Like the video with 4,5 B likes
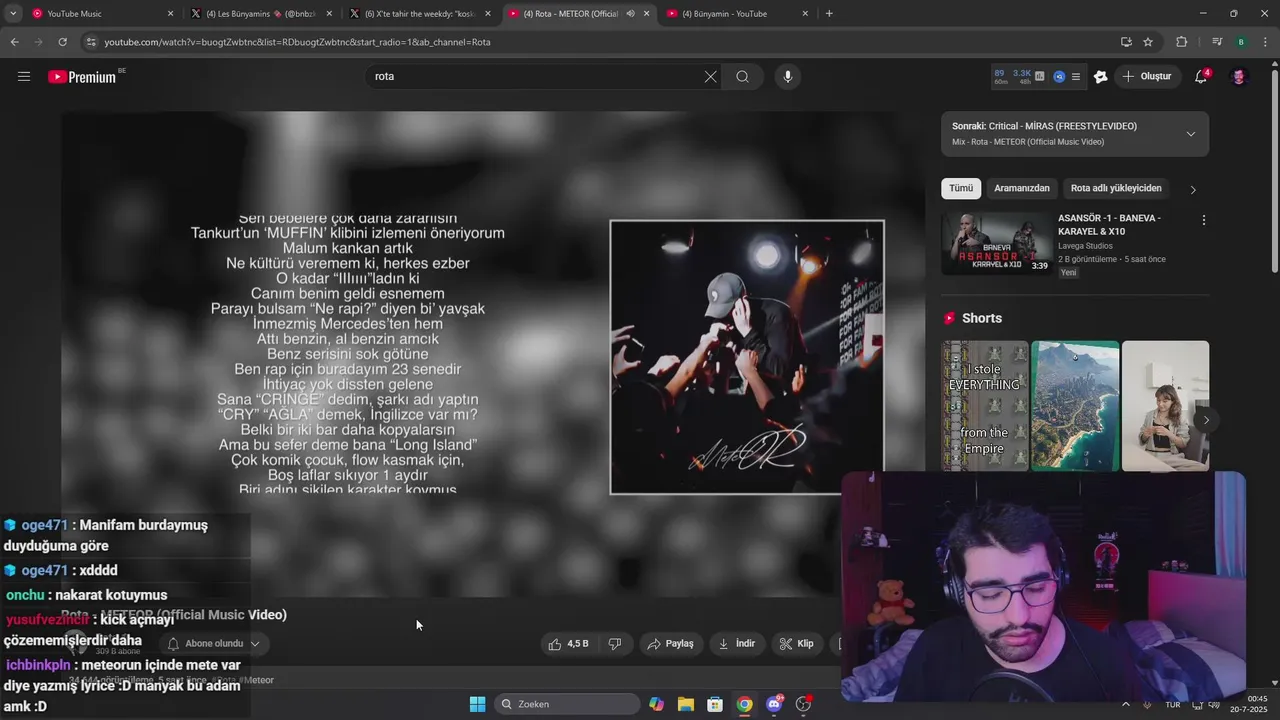This screenshot has width=1280, height=720. point(568,644)
